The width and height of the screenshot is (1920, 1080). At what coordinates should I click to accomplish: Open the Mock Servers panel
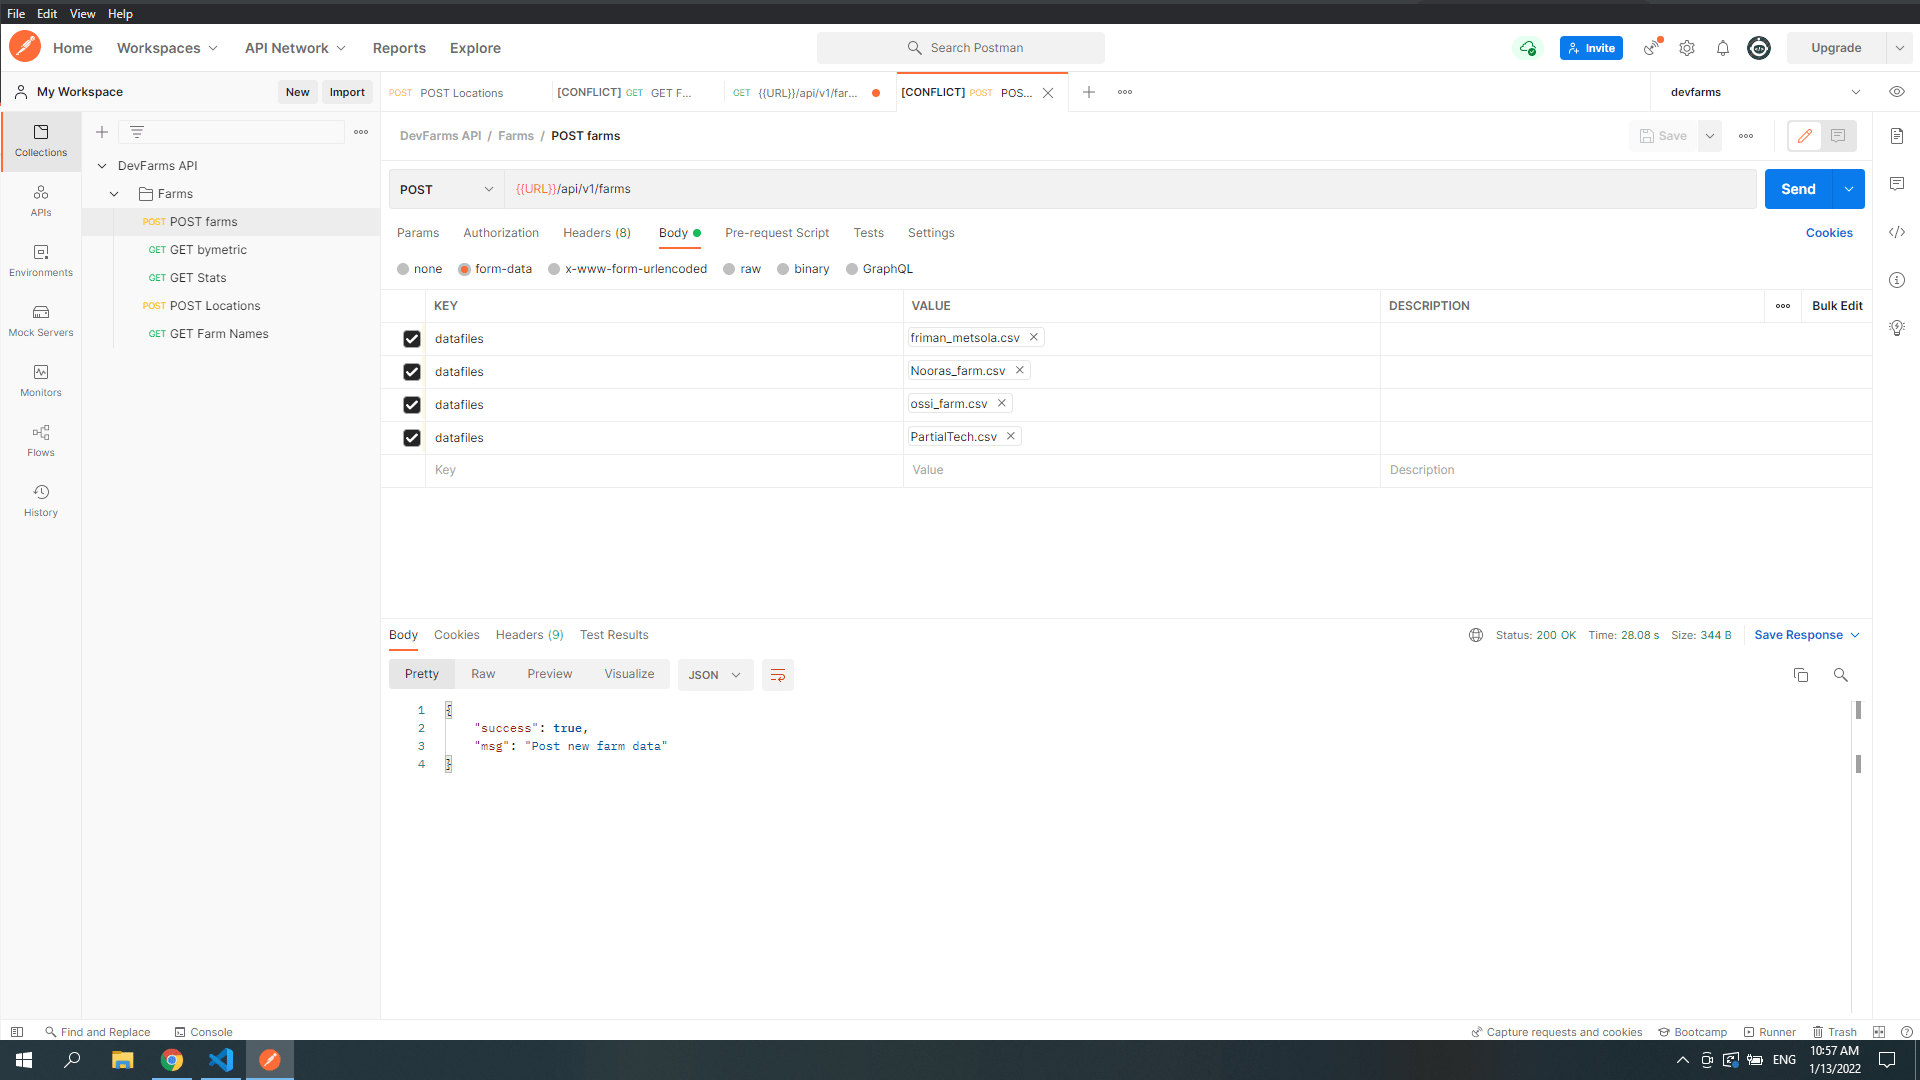40,320
